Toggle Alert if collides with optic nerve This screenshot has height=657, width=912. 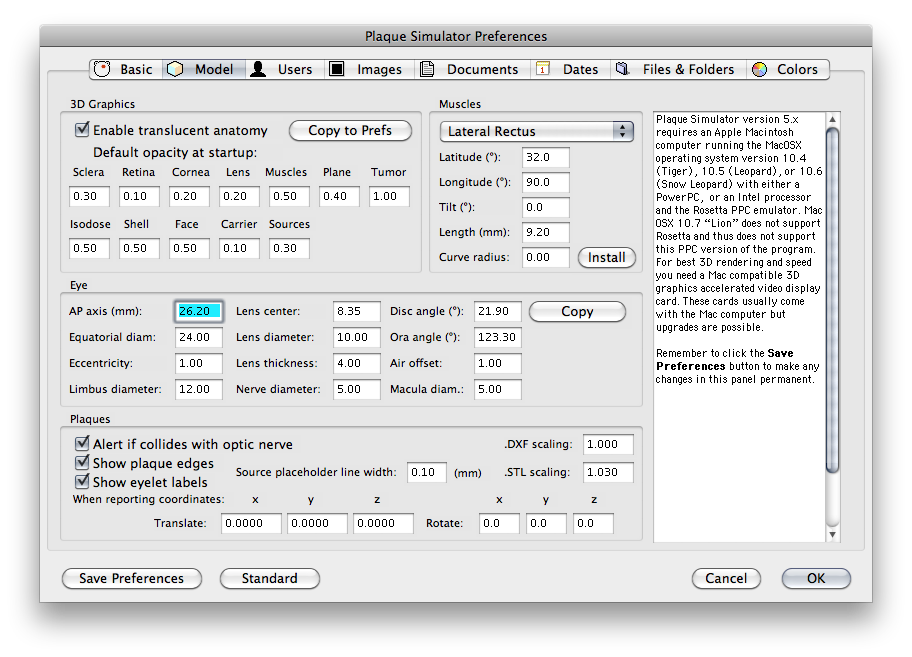tap(83, 444)
